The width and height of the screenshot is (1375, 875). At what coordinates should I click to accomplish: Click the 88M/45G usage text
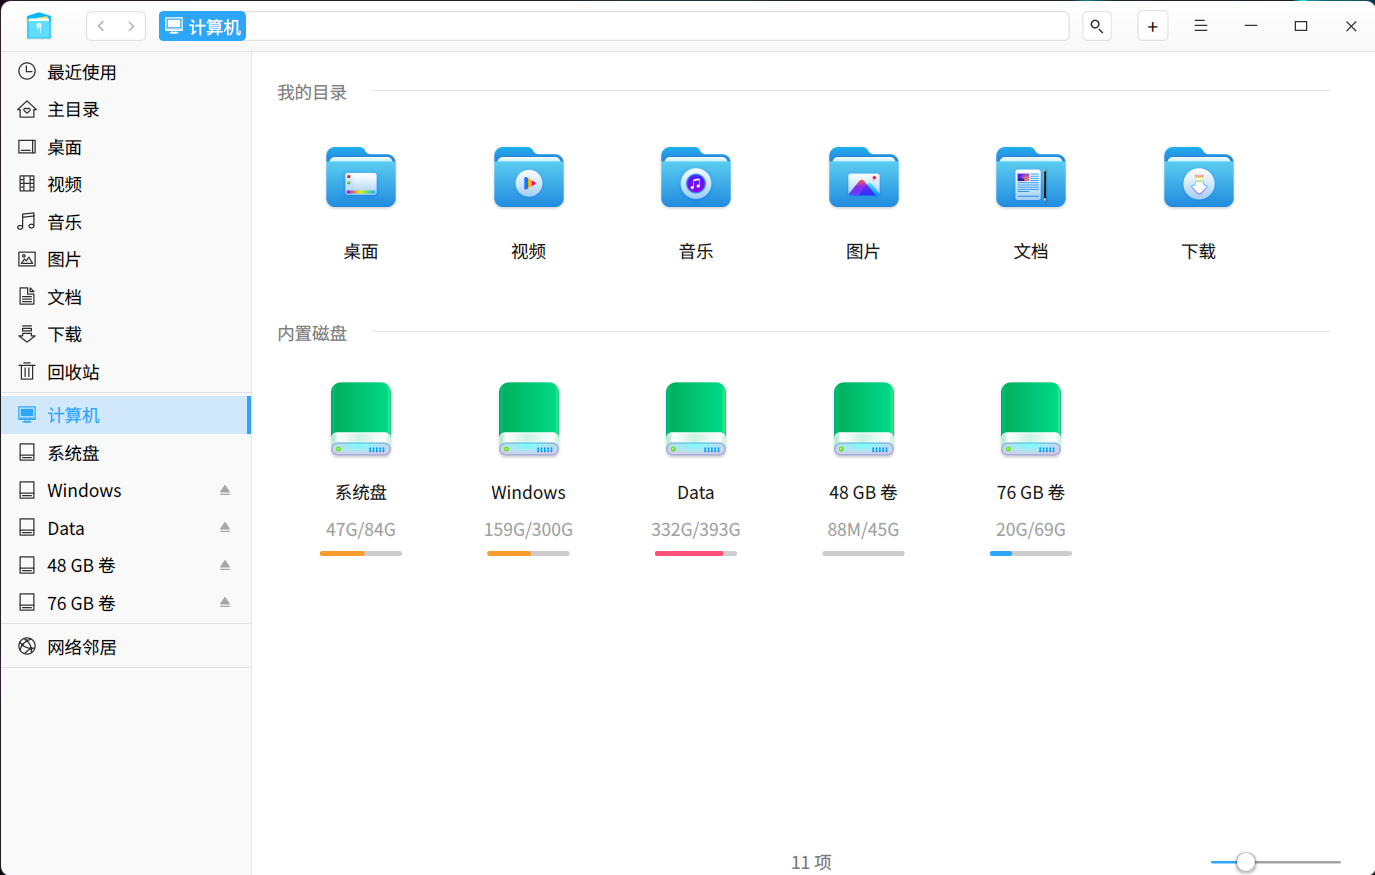[x=864, y=530]
